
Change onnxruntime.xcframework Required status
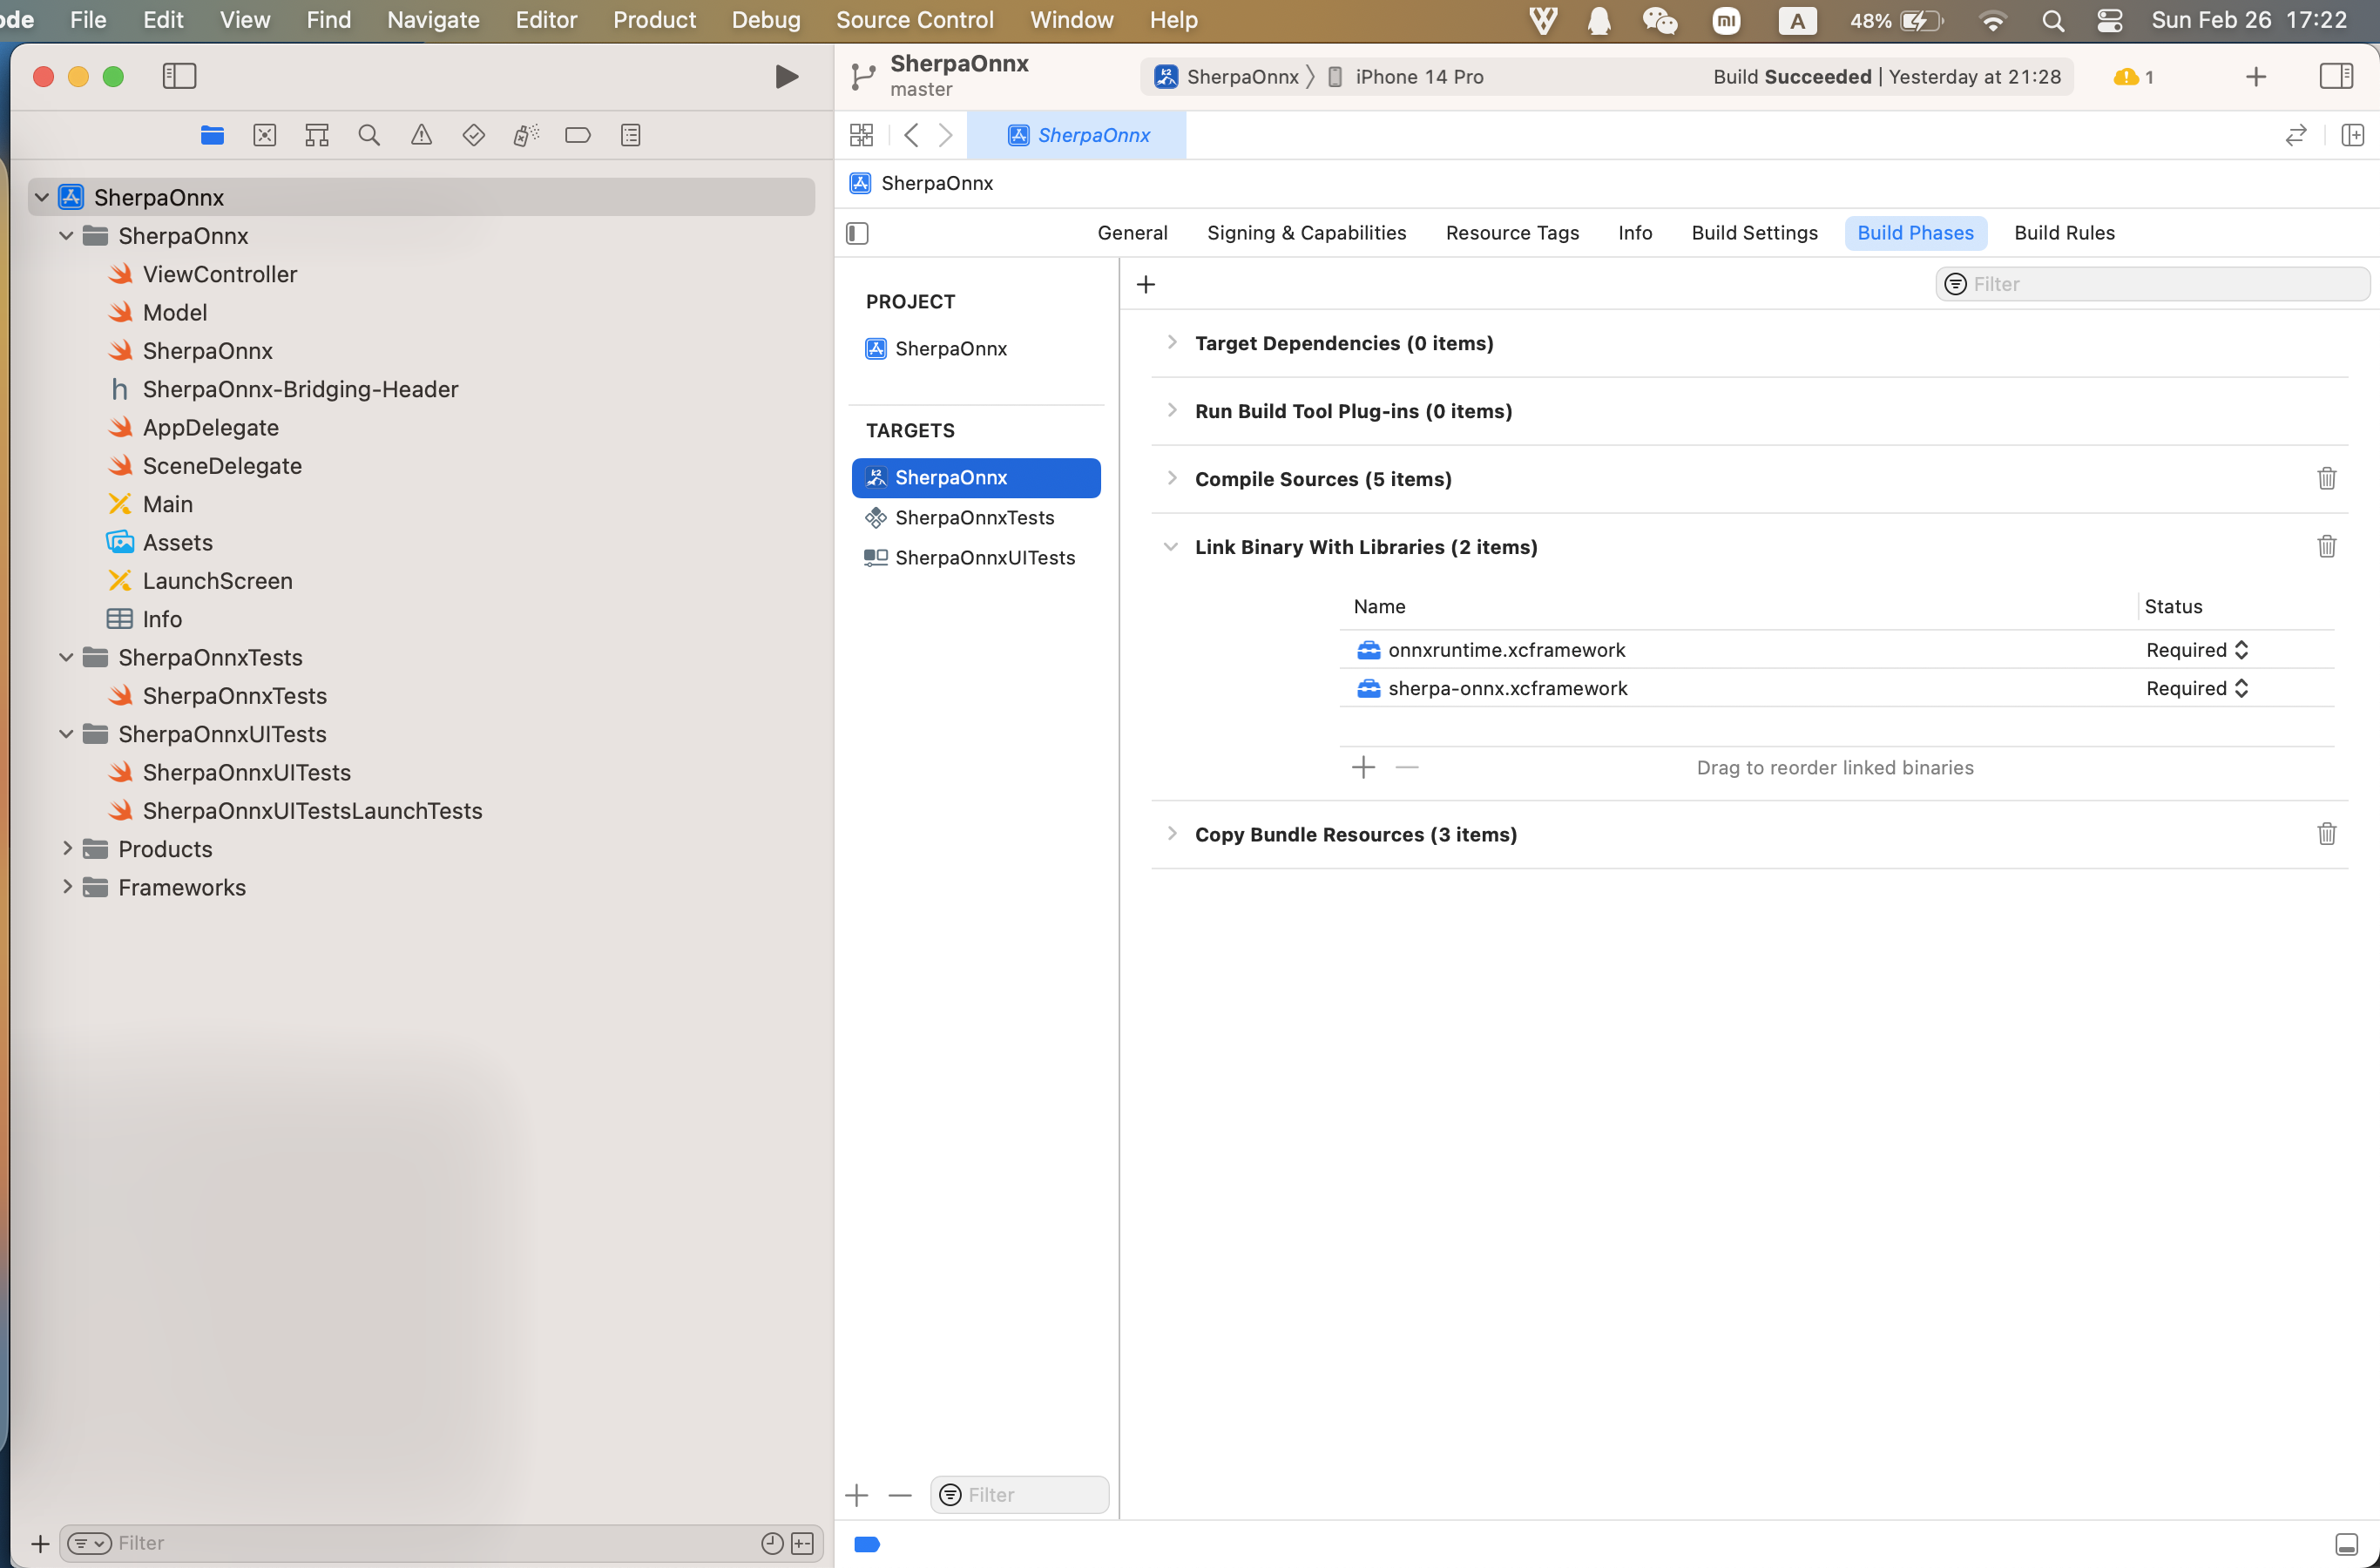(x=2197, y=650)
